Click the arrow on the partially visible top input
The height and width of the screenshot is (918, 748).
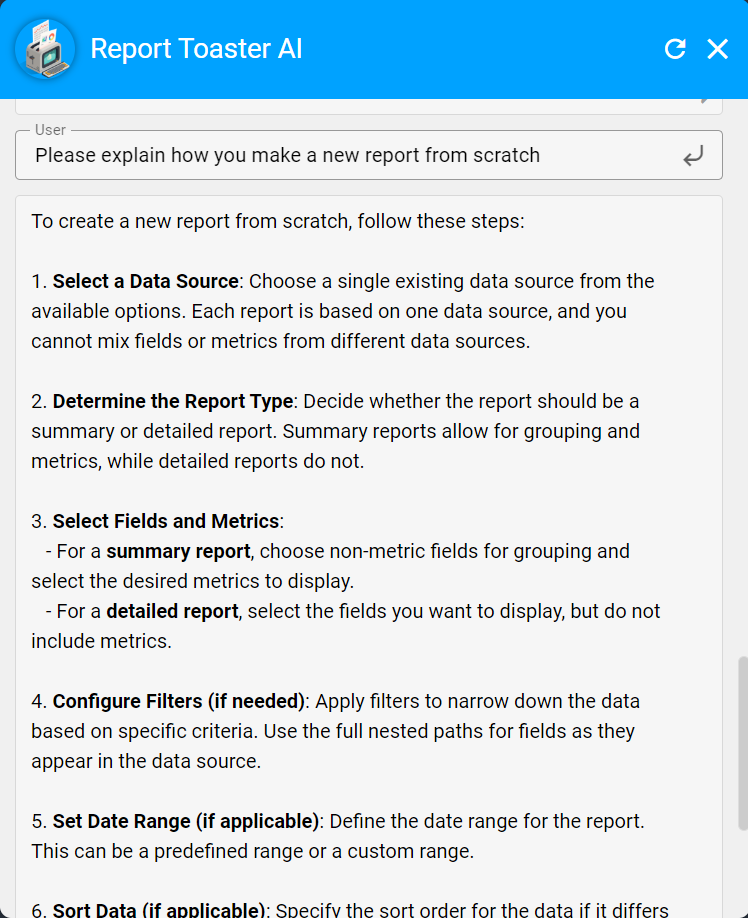click(x=704, y=99)
